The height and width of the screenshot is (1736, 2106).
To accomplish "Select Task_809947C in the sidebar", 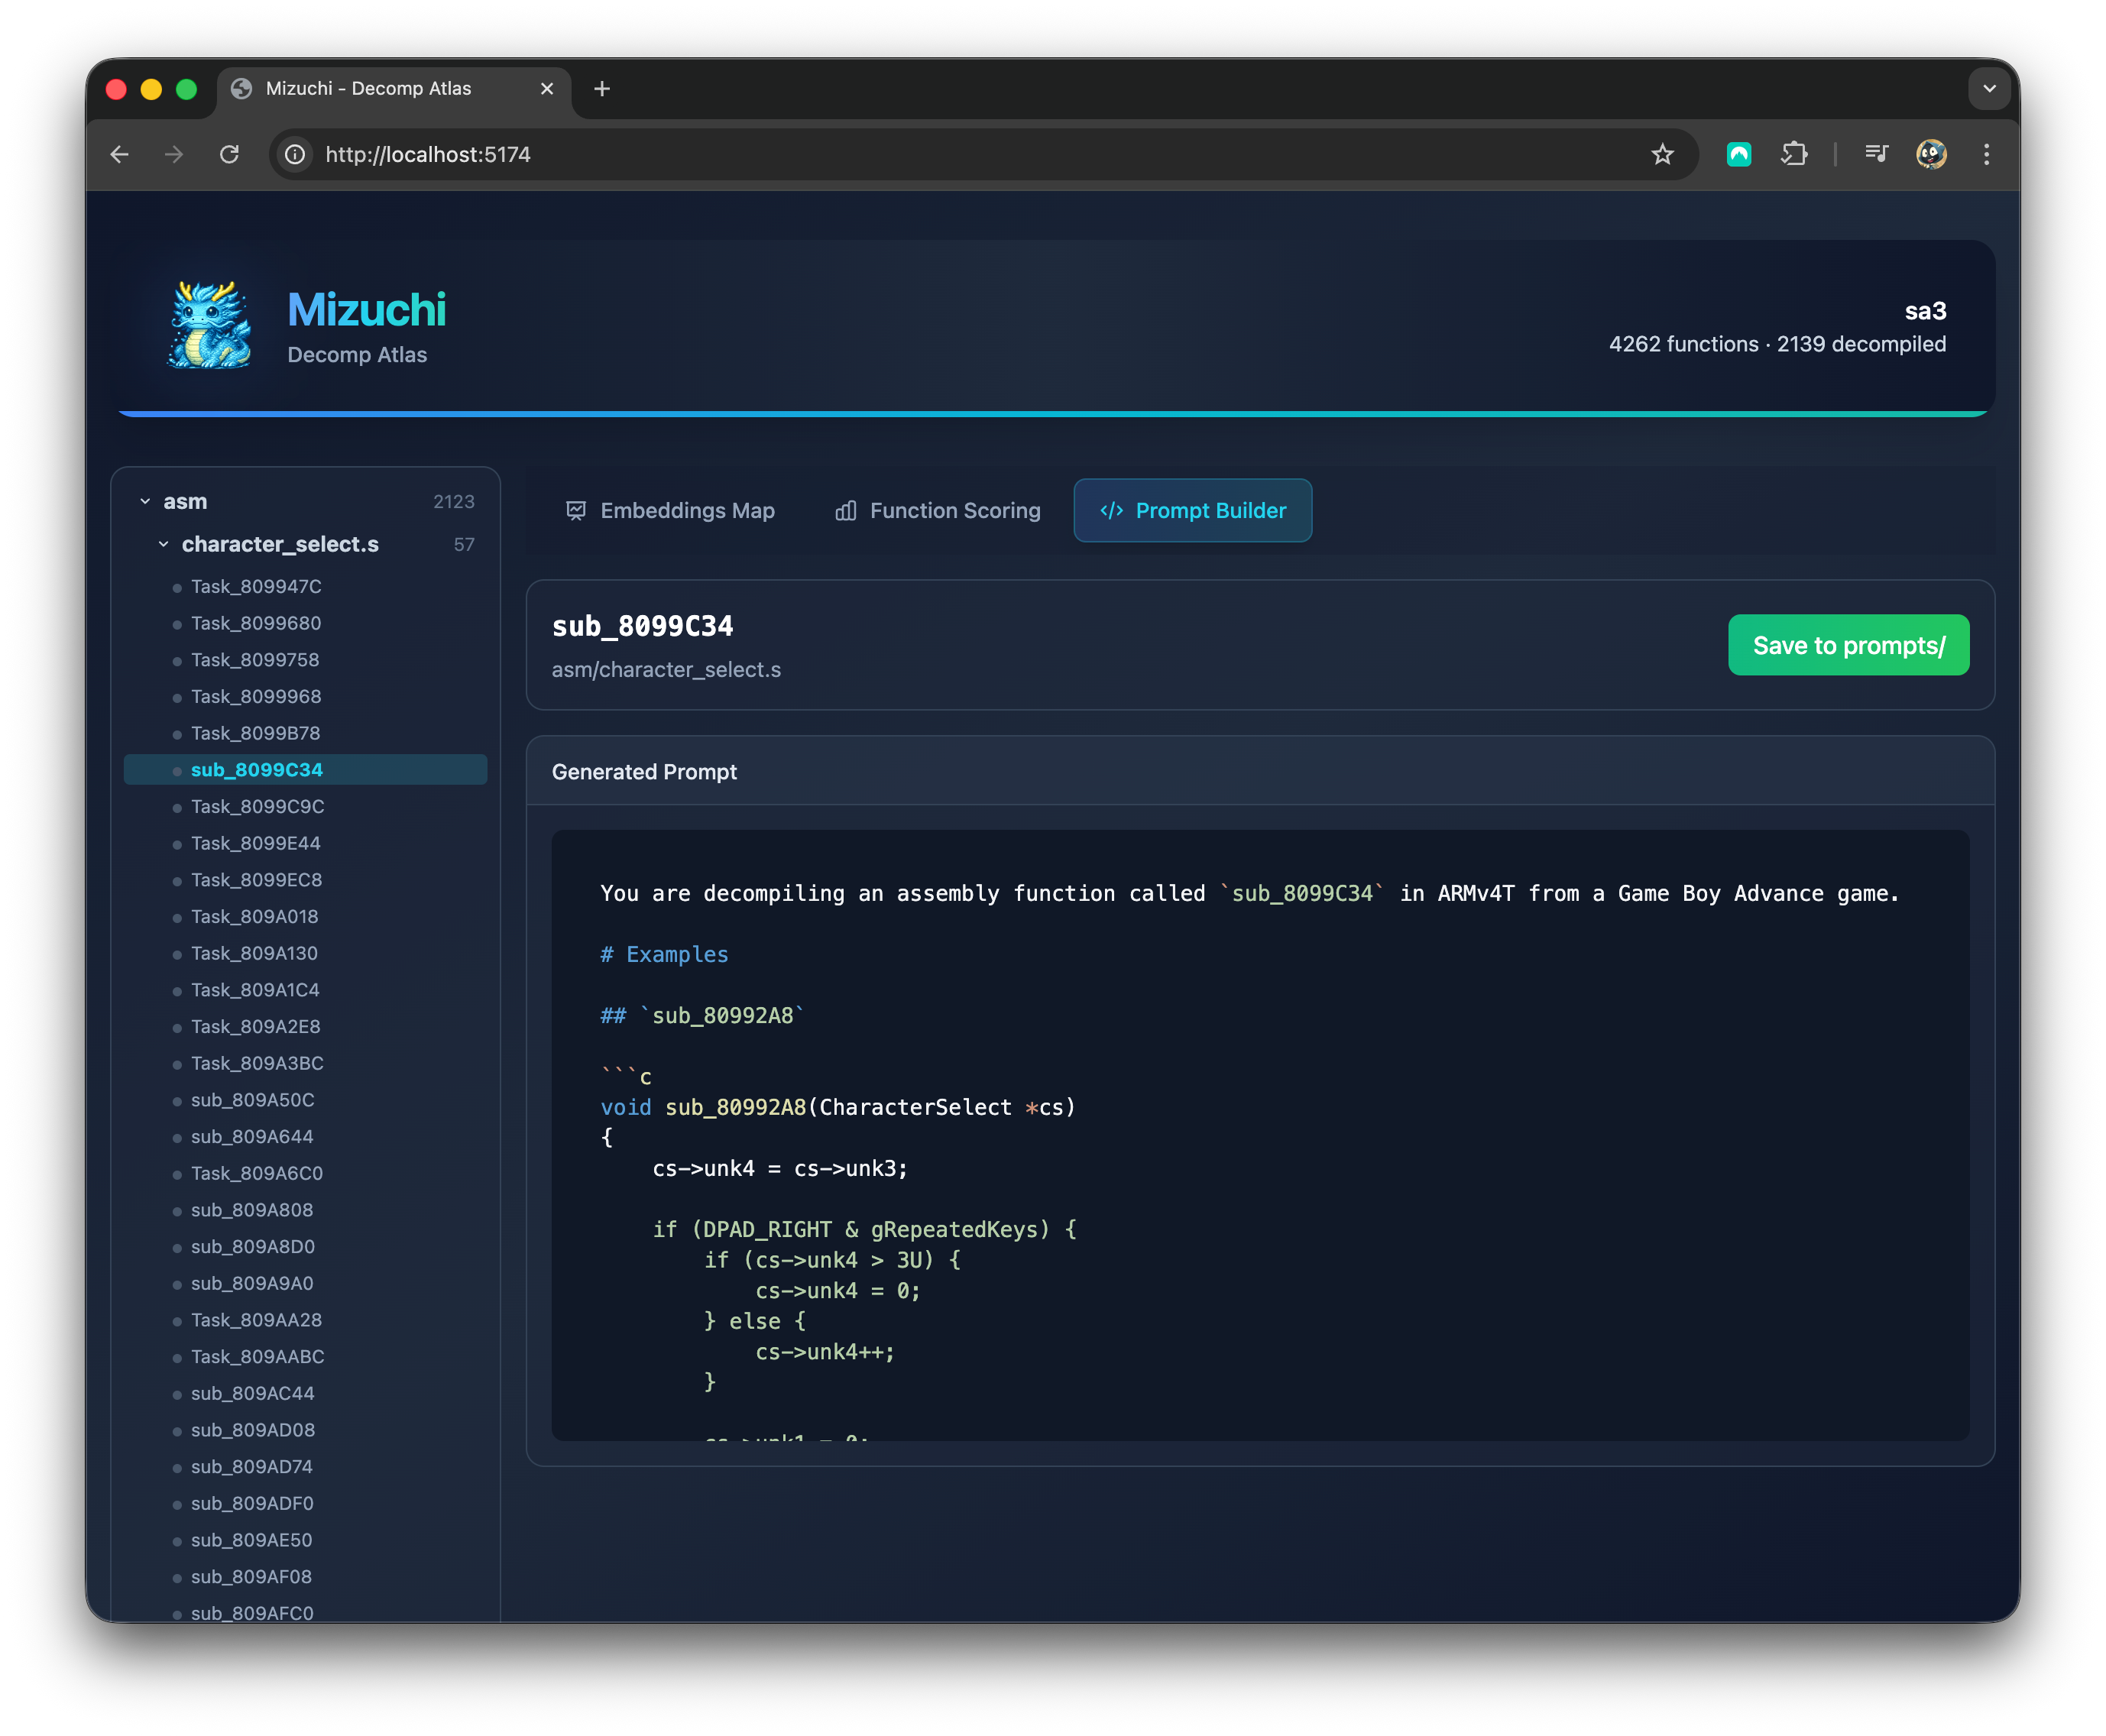I will [256, 586].
